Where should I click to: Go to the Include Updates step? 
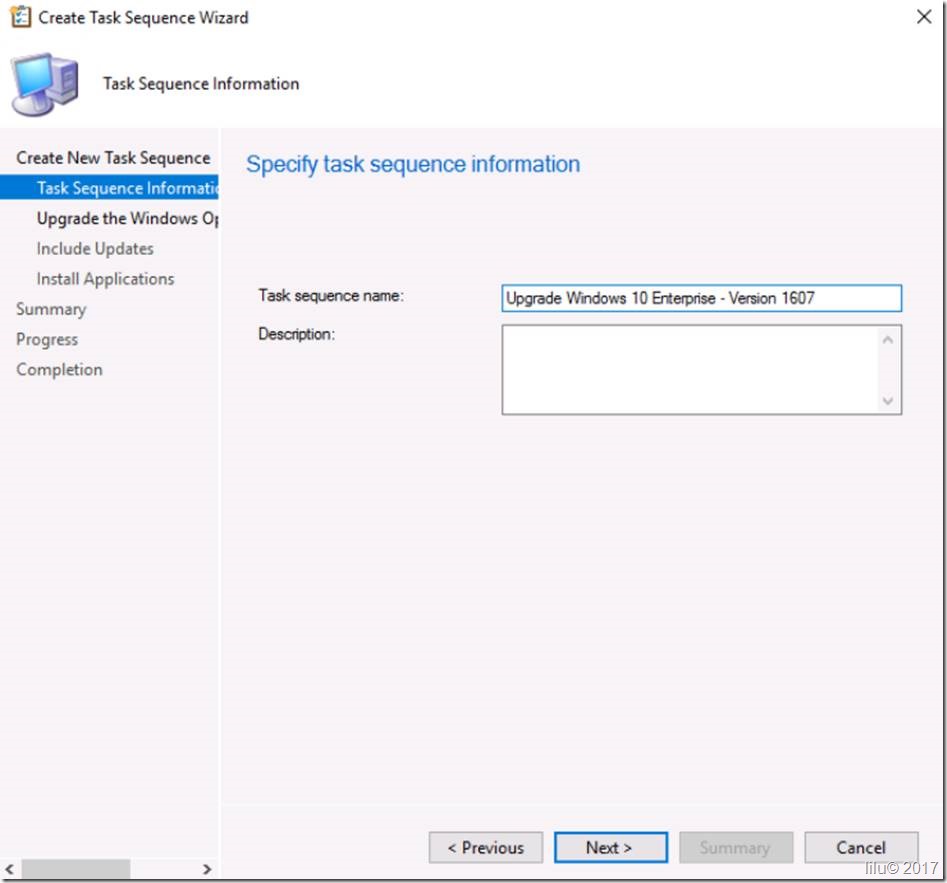(x=95, y=248)
